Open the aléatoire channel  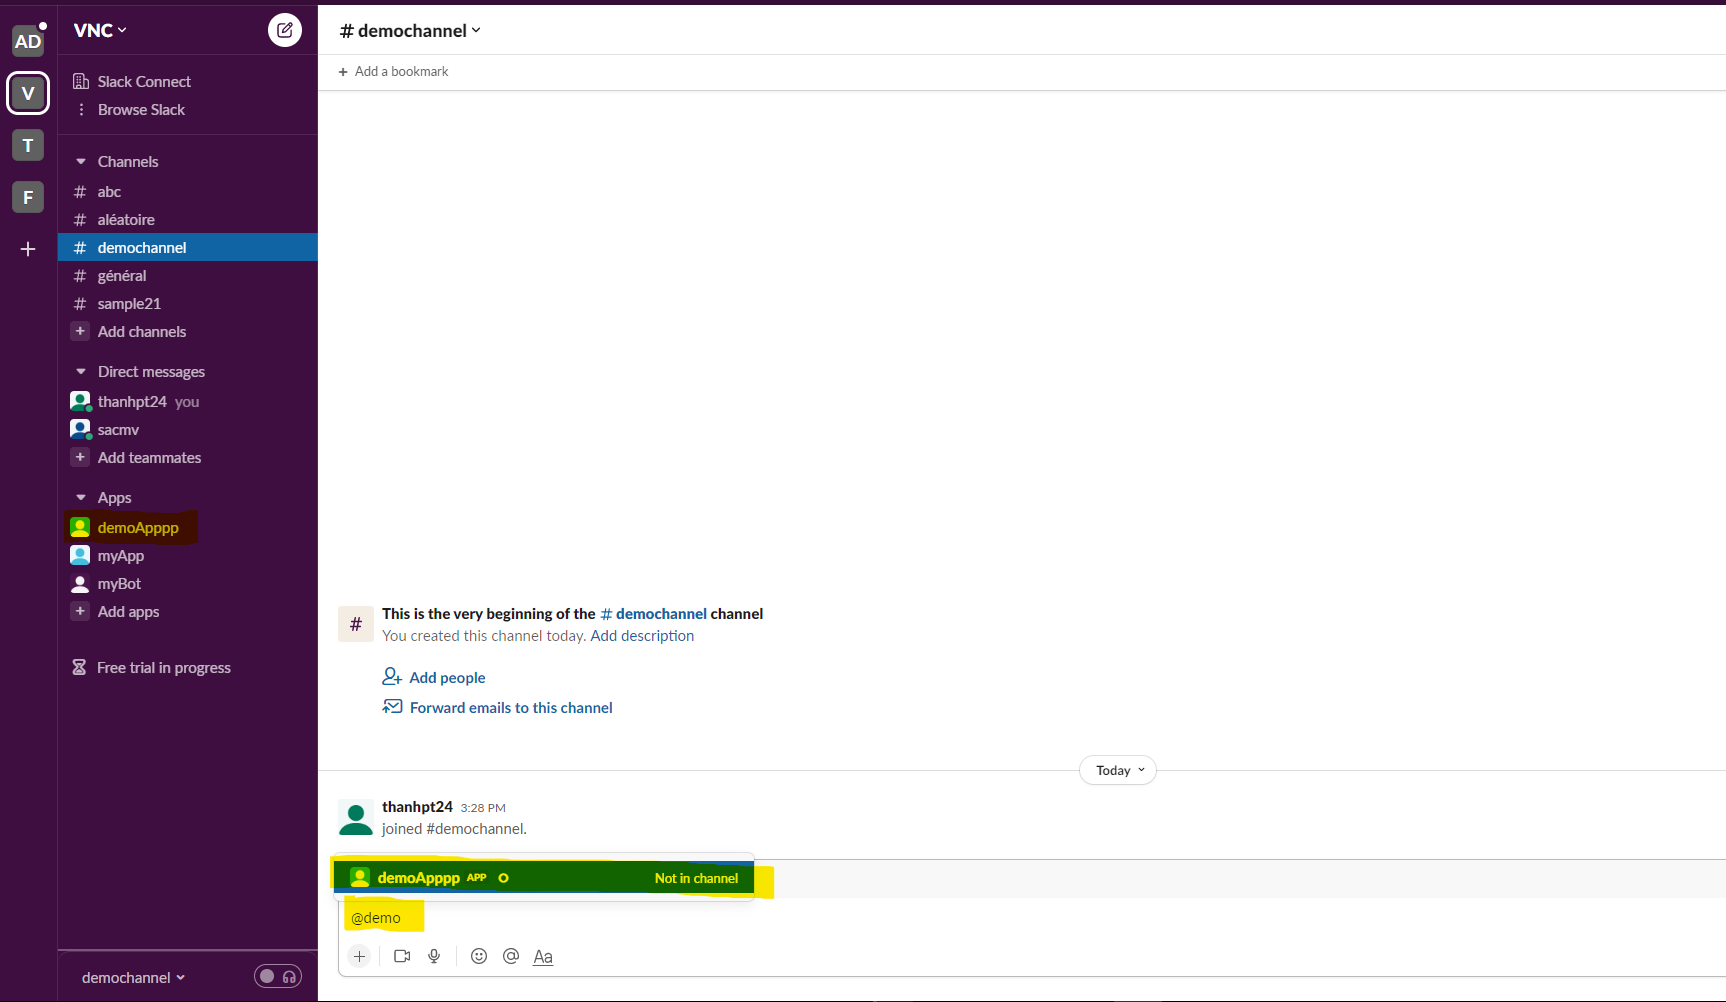click(x=188, y=219)
